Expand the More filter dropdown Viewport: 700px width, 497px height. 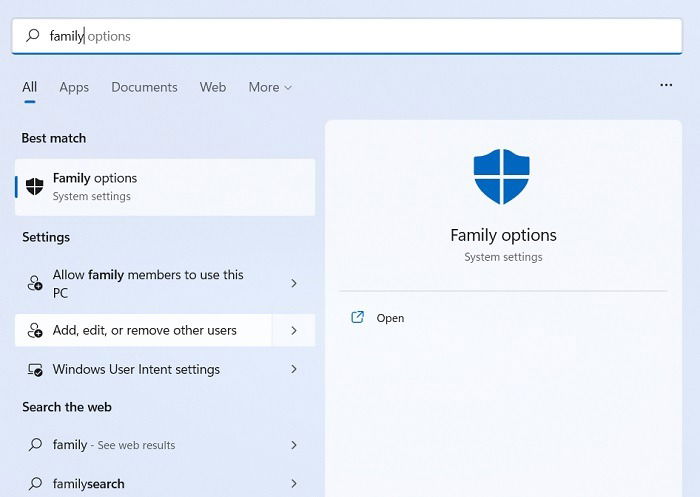270,87
